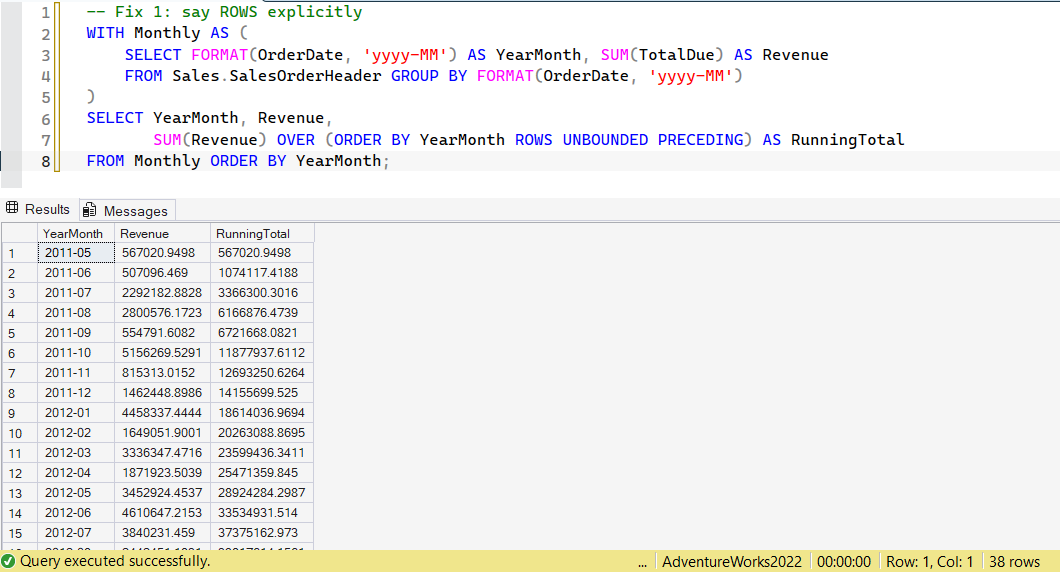The height and width of the screenshot is (572, 1060).
Task: Click the green query success checkmark icon
Action: tap(9, 561)
